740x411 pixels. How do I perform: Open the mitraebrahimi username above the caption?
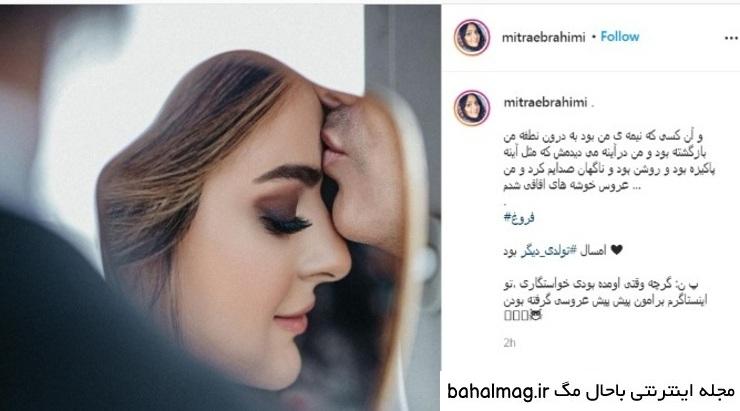tap(545, 102)
